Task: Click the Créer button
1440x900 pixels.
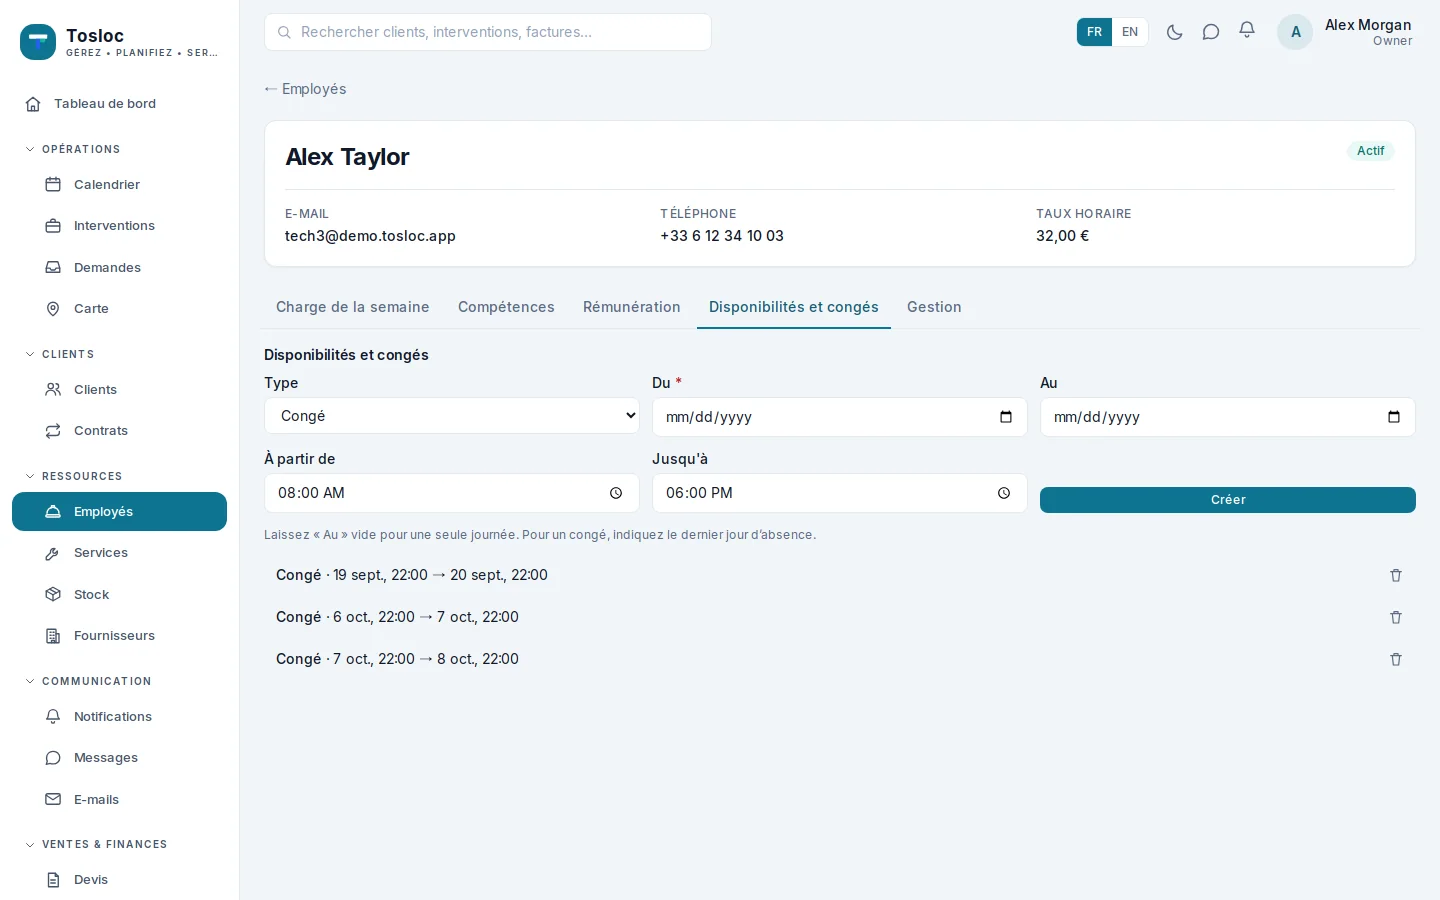Action: pos(1228,500)
